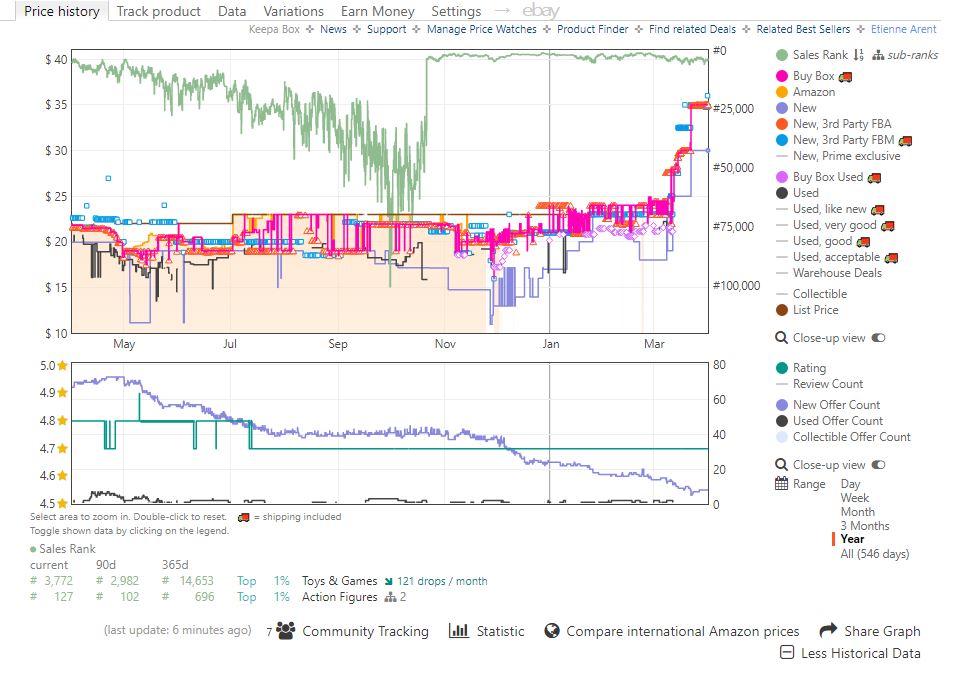
Task: Click truck icon beside Used, acceptable
Action: pos(891,258)
